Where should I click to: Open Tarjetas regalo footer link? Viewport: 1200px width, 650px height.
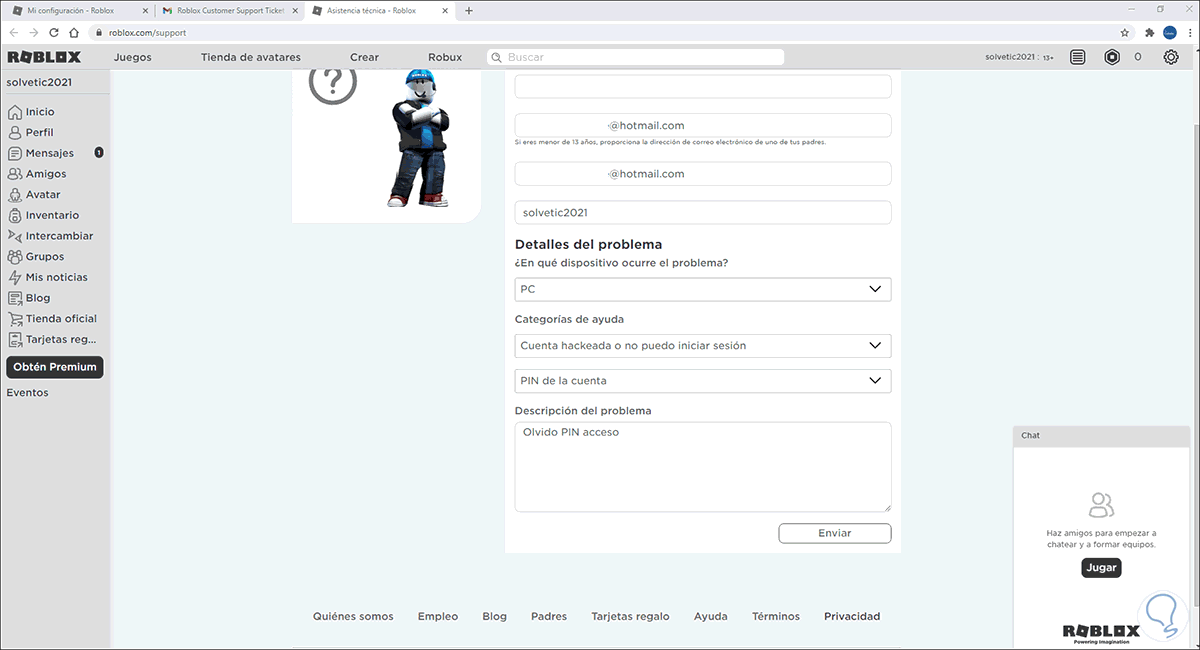(x=630, y=617)
